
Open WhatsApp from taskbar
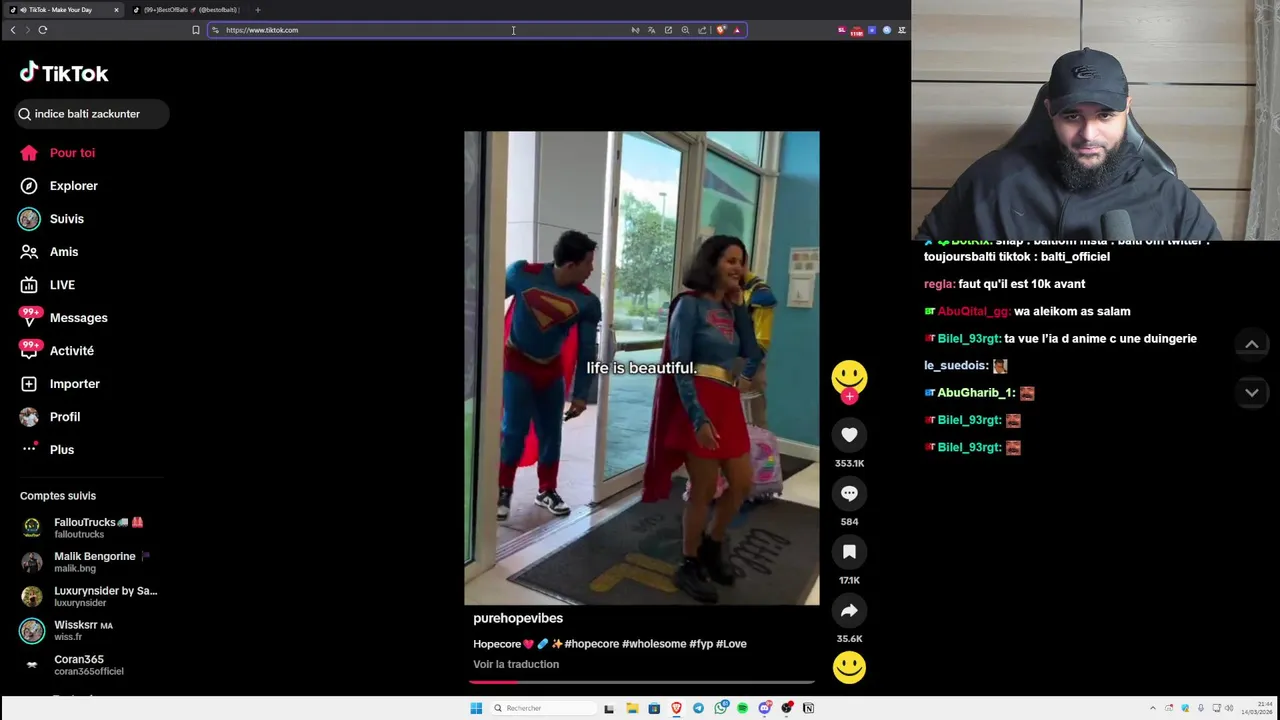[x=721, y=708]
